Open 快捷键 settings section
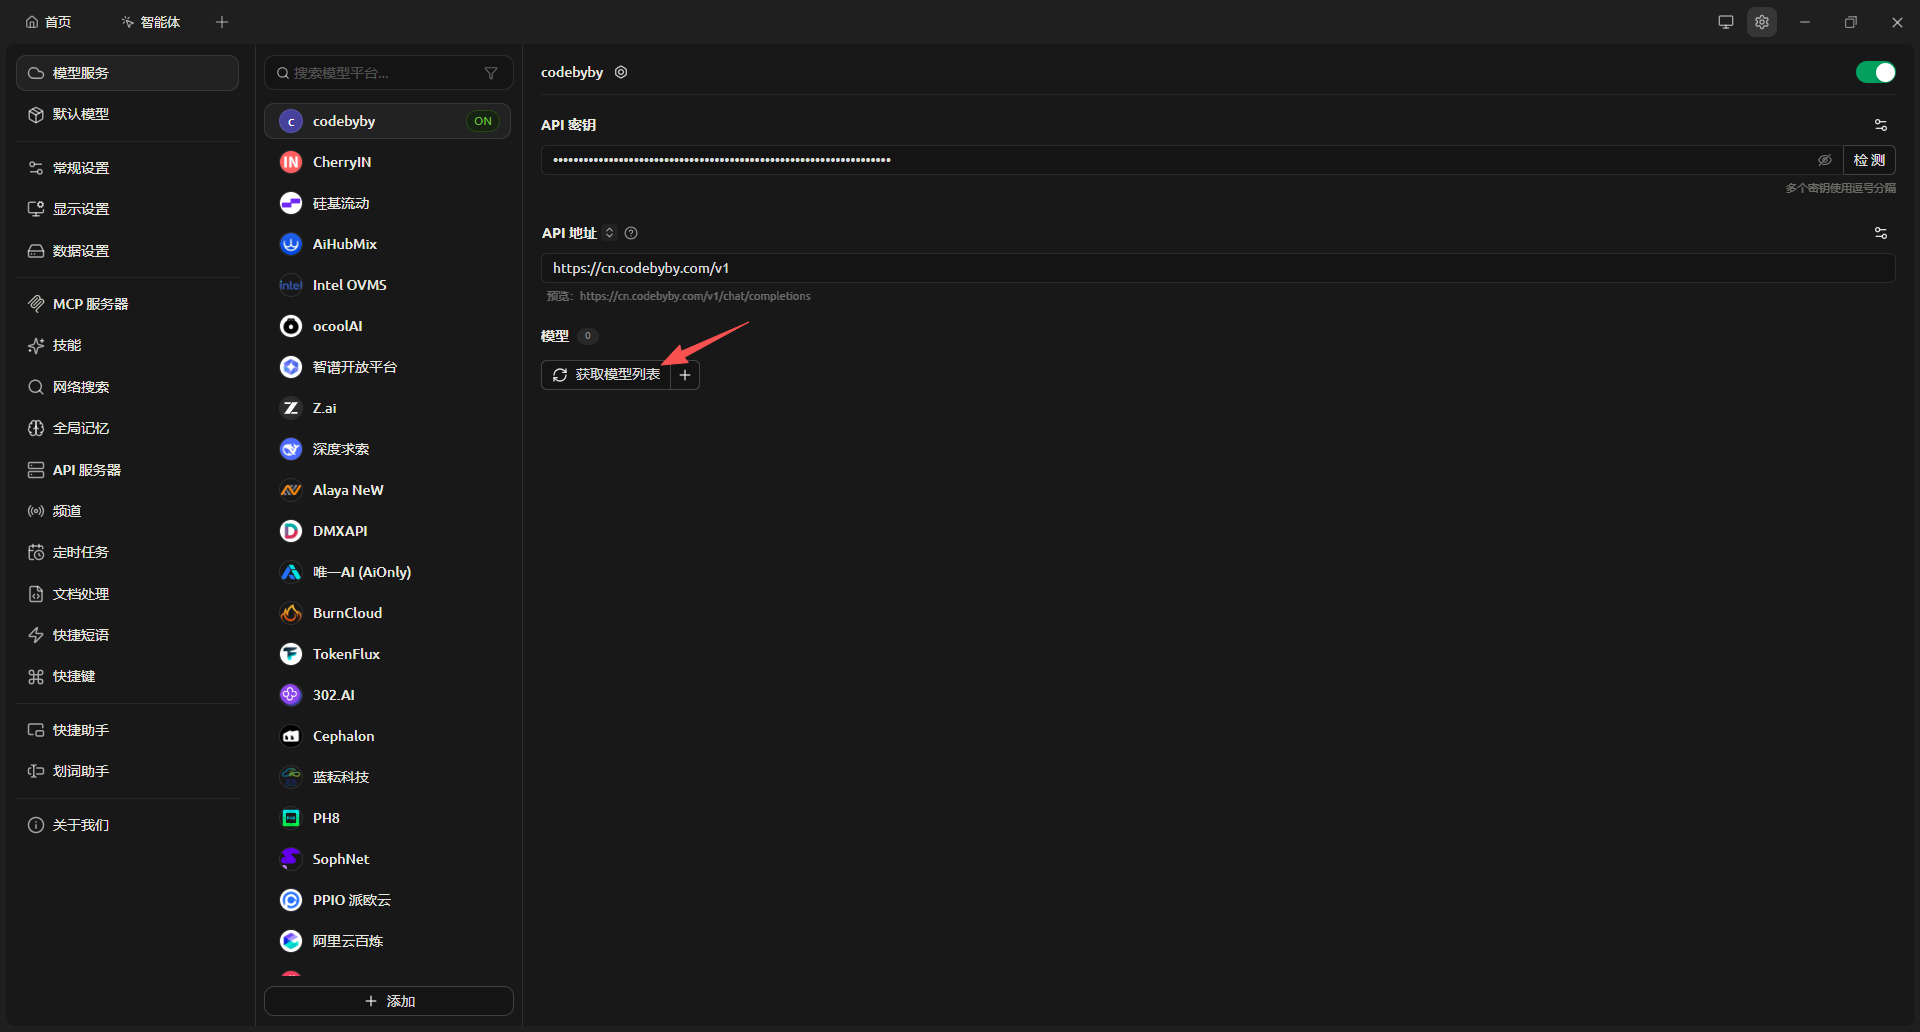The width and height of the screenshot is (1920, 1032). (127, 677)
